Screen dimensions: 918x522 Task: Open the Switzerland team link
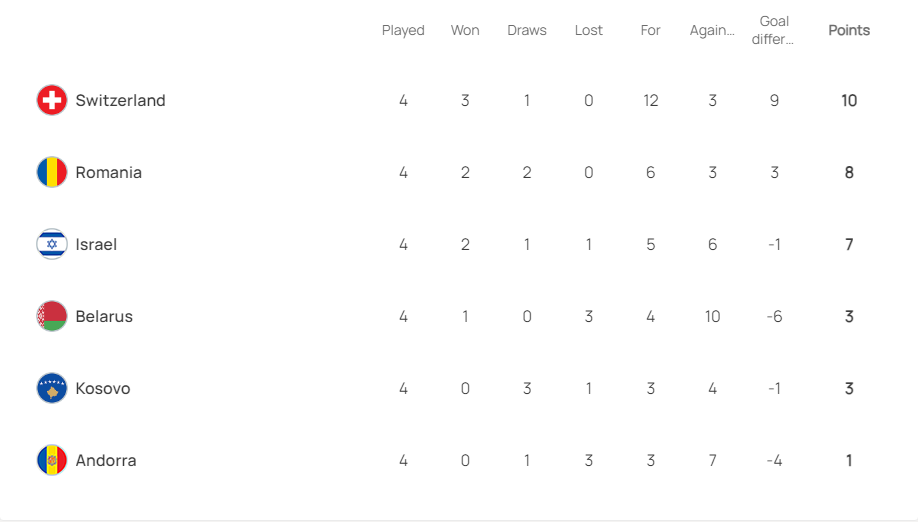click(x=120, y=100)
